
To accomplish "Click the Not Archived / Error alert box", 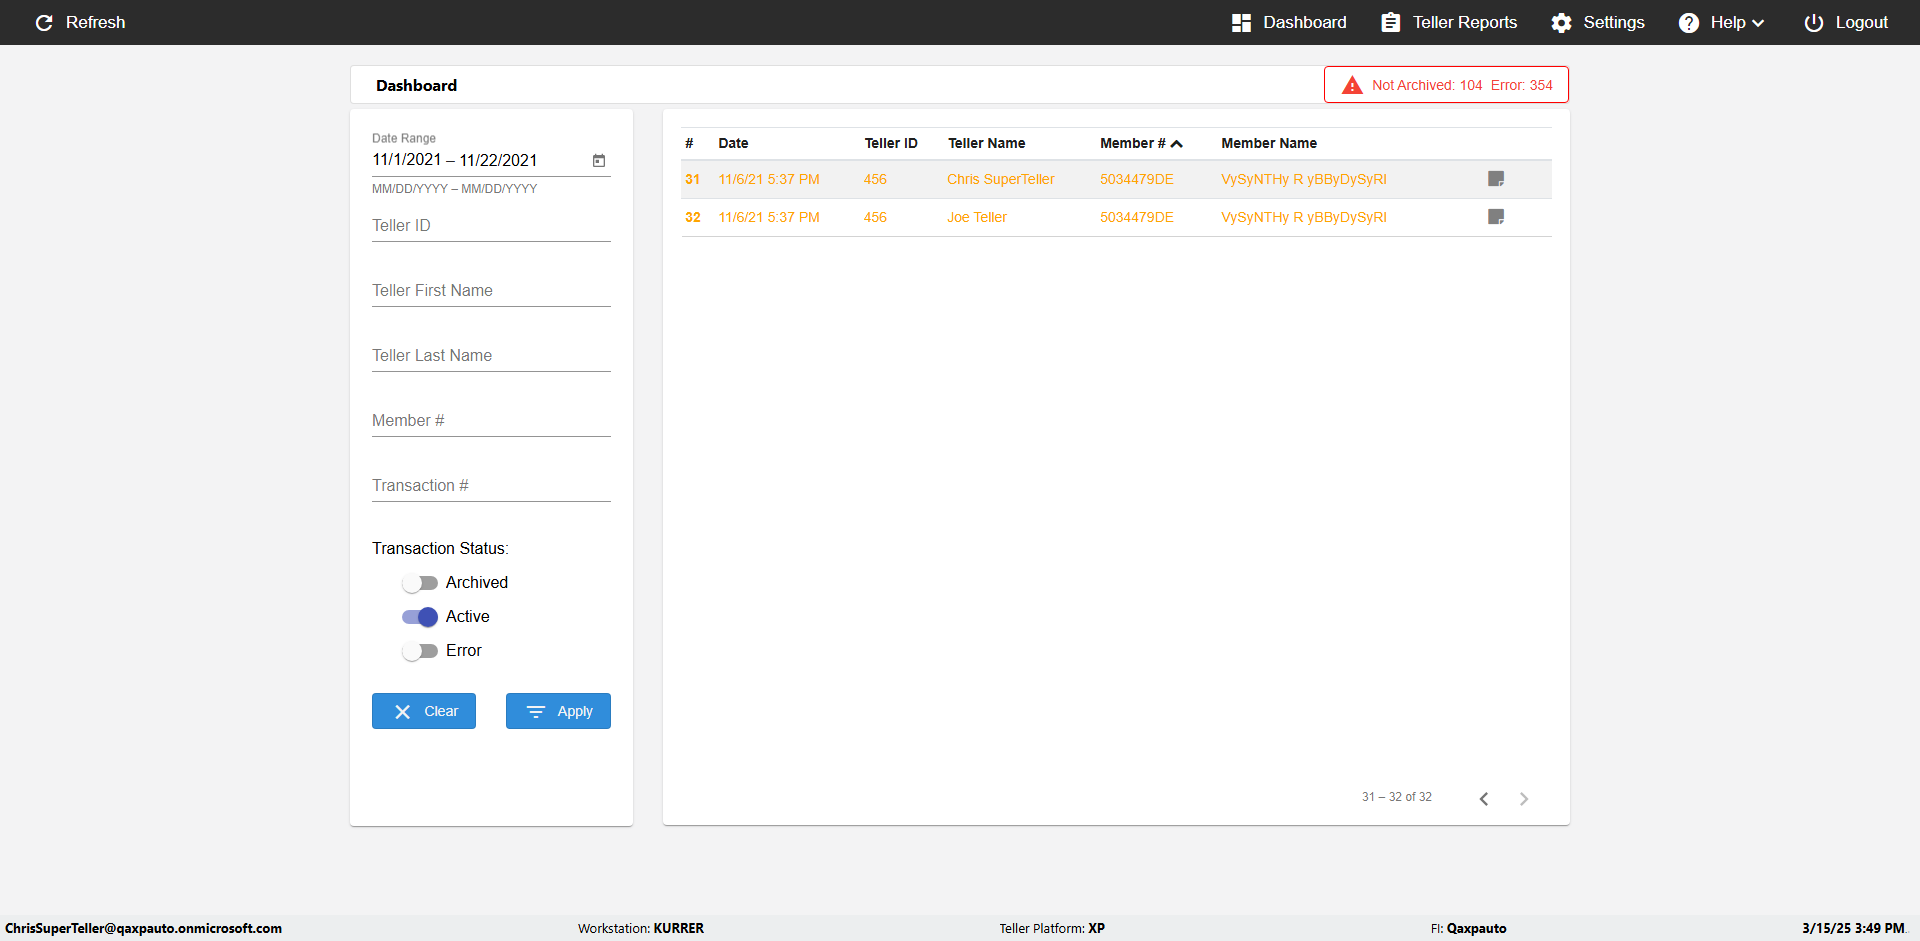I will (x=1446, y=85).
